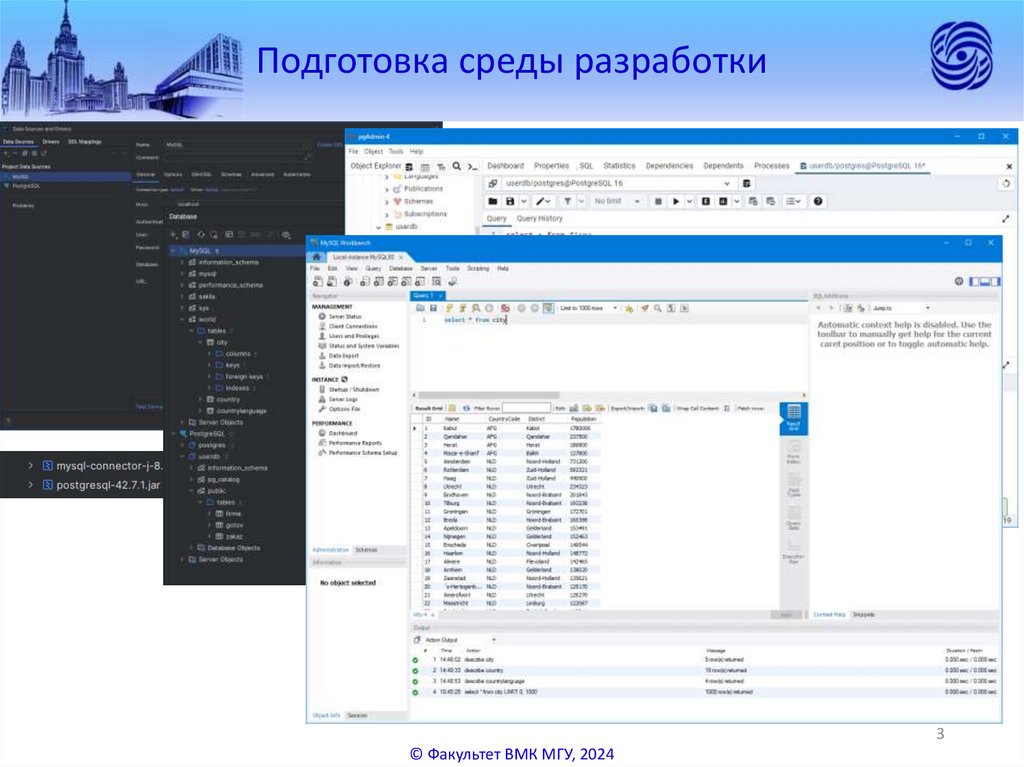Select the city table in Database tree

point(222,342)
